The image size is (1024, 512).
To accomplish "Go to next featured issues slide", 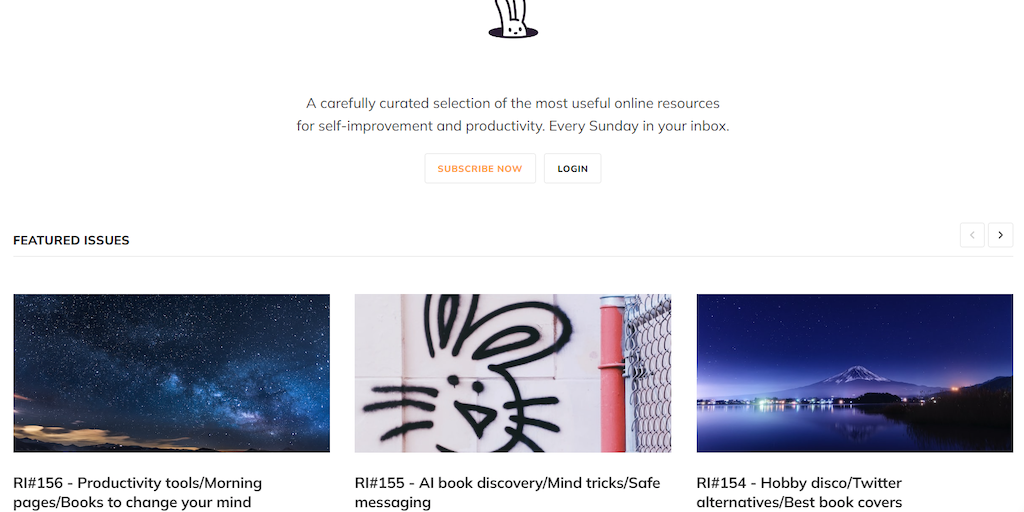I will tap(1000, 235).
